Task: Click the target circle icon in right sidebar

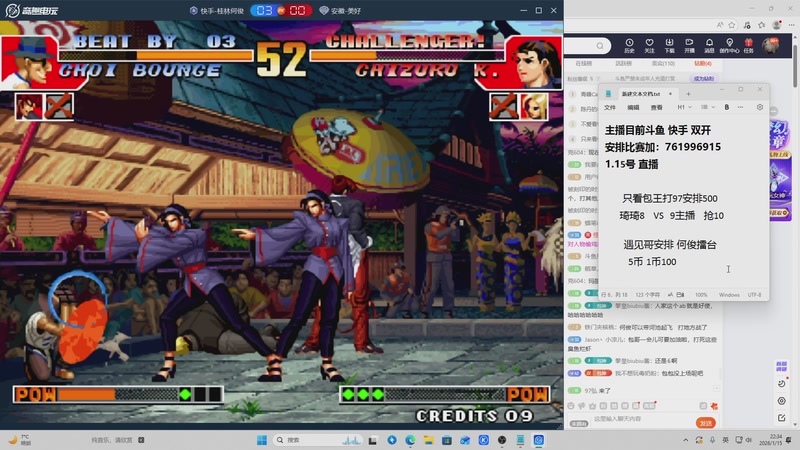Action: 782,401
